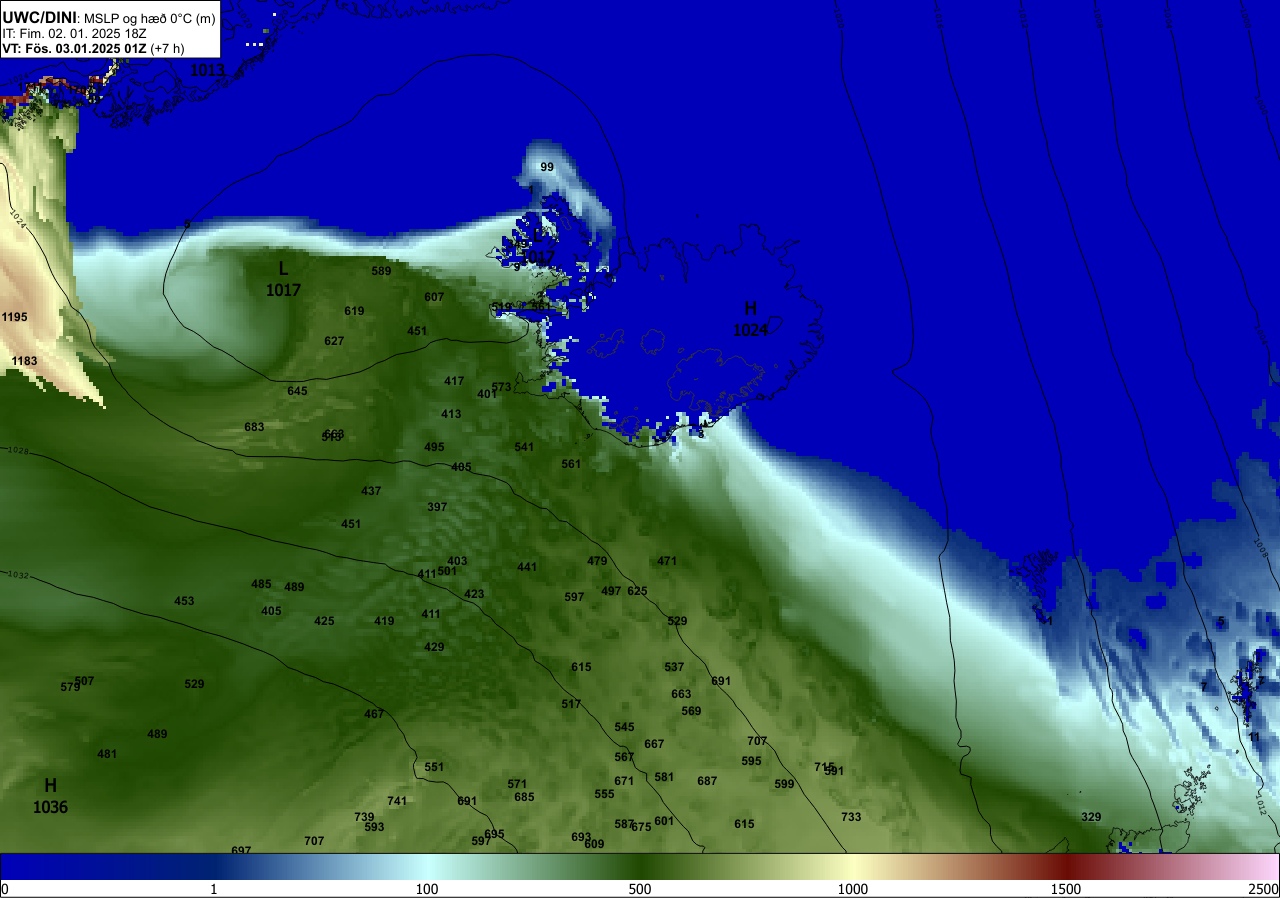
Task: Click the VT: Fös. 03.01.2025 01Z (+7 h) line
Action: coord(93,47)
